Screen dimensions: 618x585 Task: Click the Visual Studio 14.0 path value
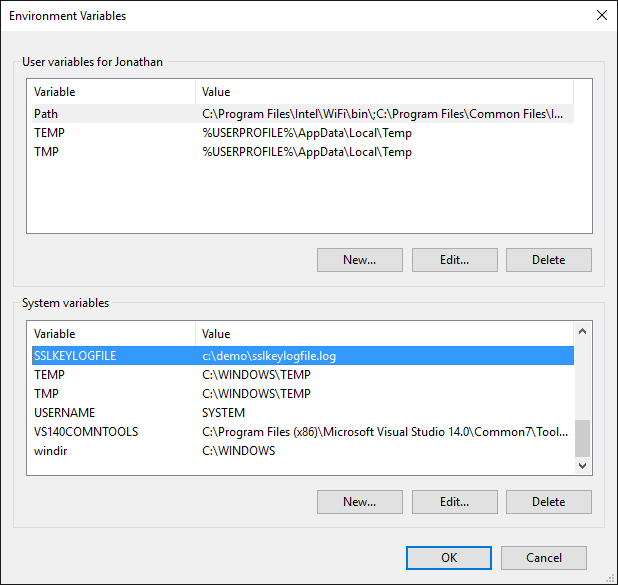click(x=385, y=432)
